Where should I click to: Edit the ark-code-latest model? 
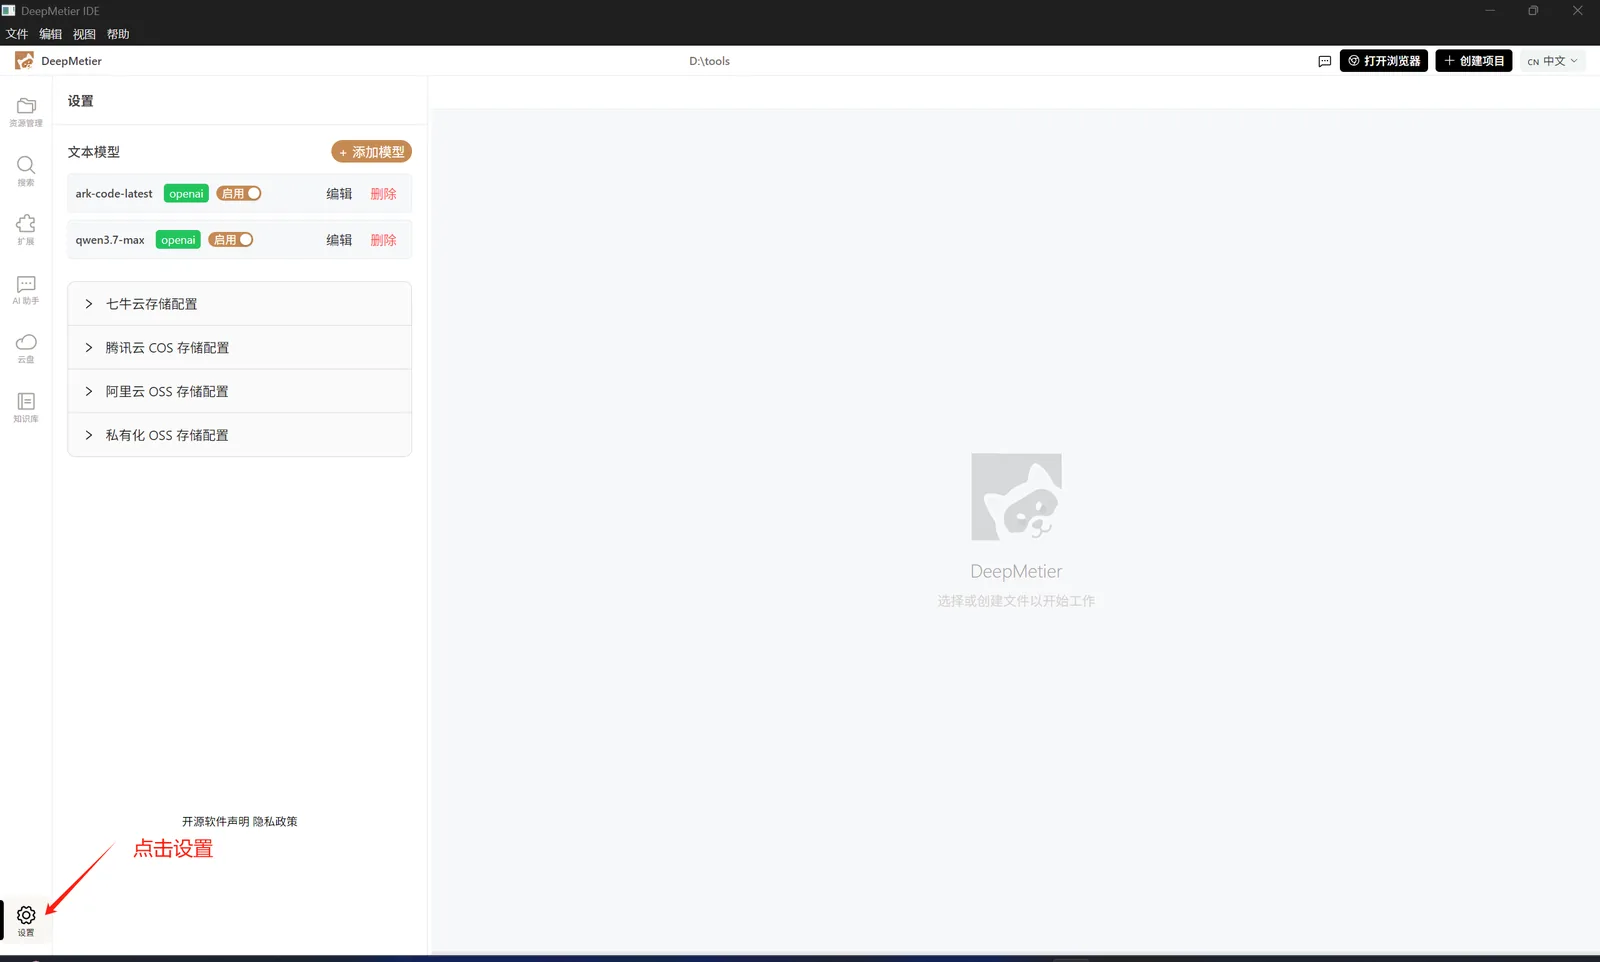click(x=339, y=194)
